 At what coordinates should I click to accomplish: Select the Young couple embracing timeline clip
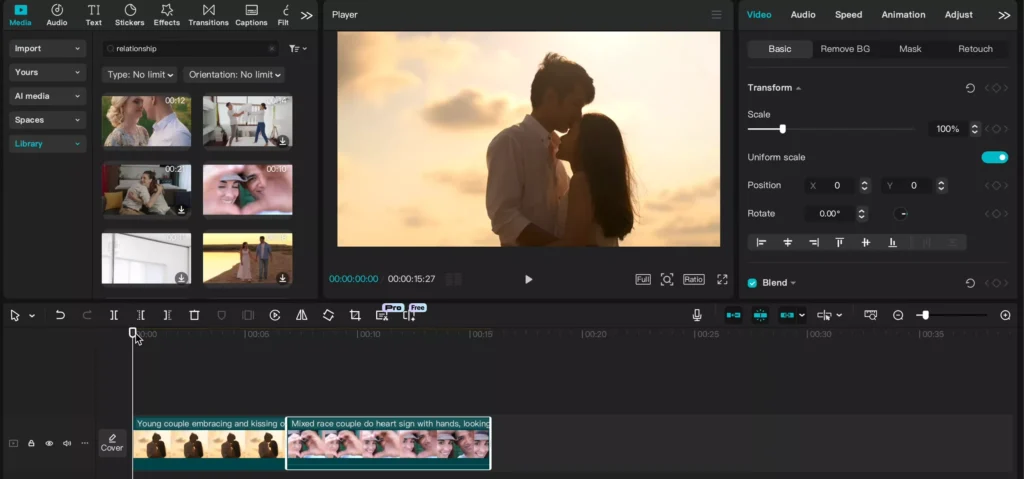tap(209, 443)
